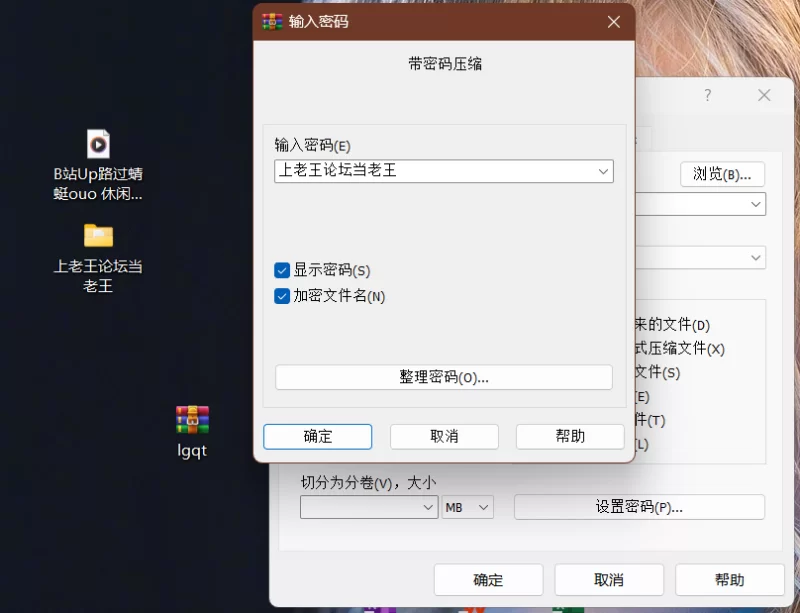800x613 pixels.
Task: Click the help question mark of rear dialog
Action: pyautogui.click(x=707, y=95)
